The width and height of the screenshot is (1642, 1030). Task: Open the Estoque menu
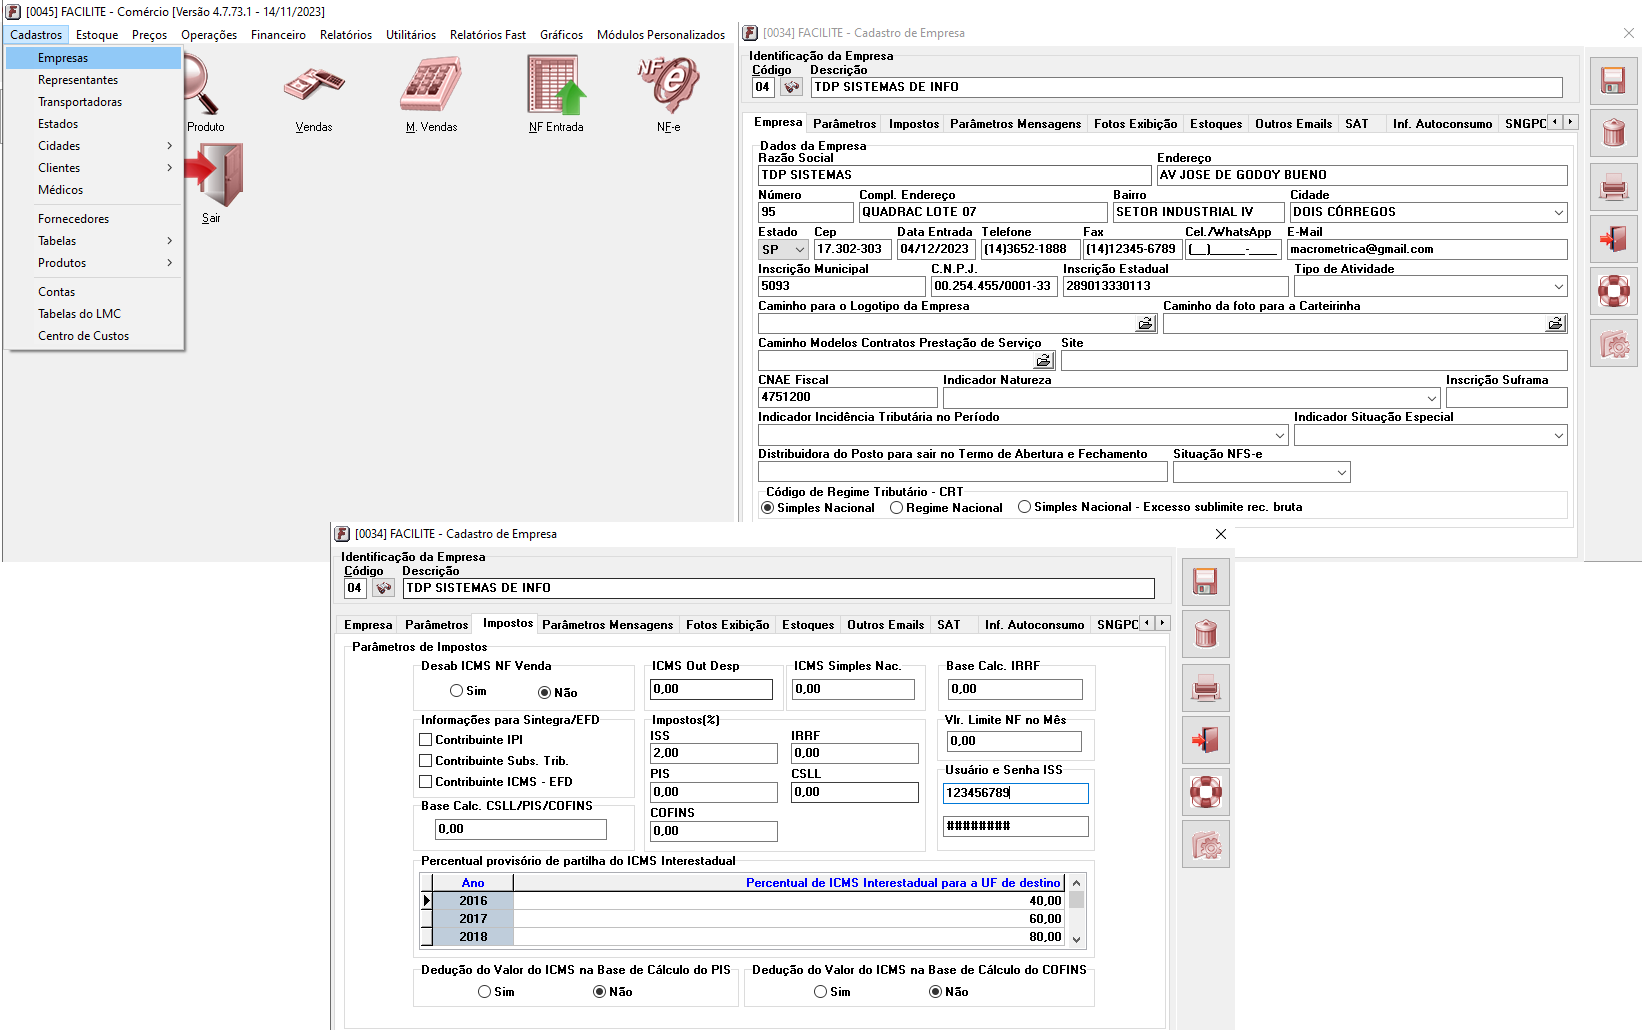click(x=97, y=35)
